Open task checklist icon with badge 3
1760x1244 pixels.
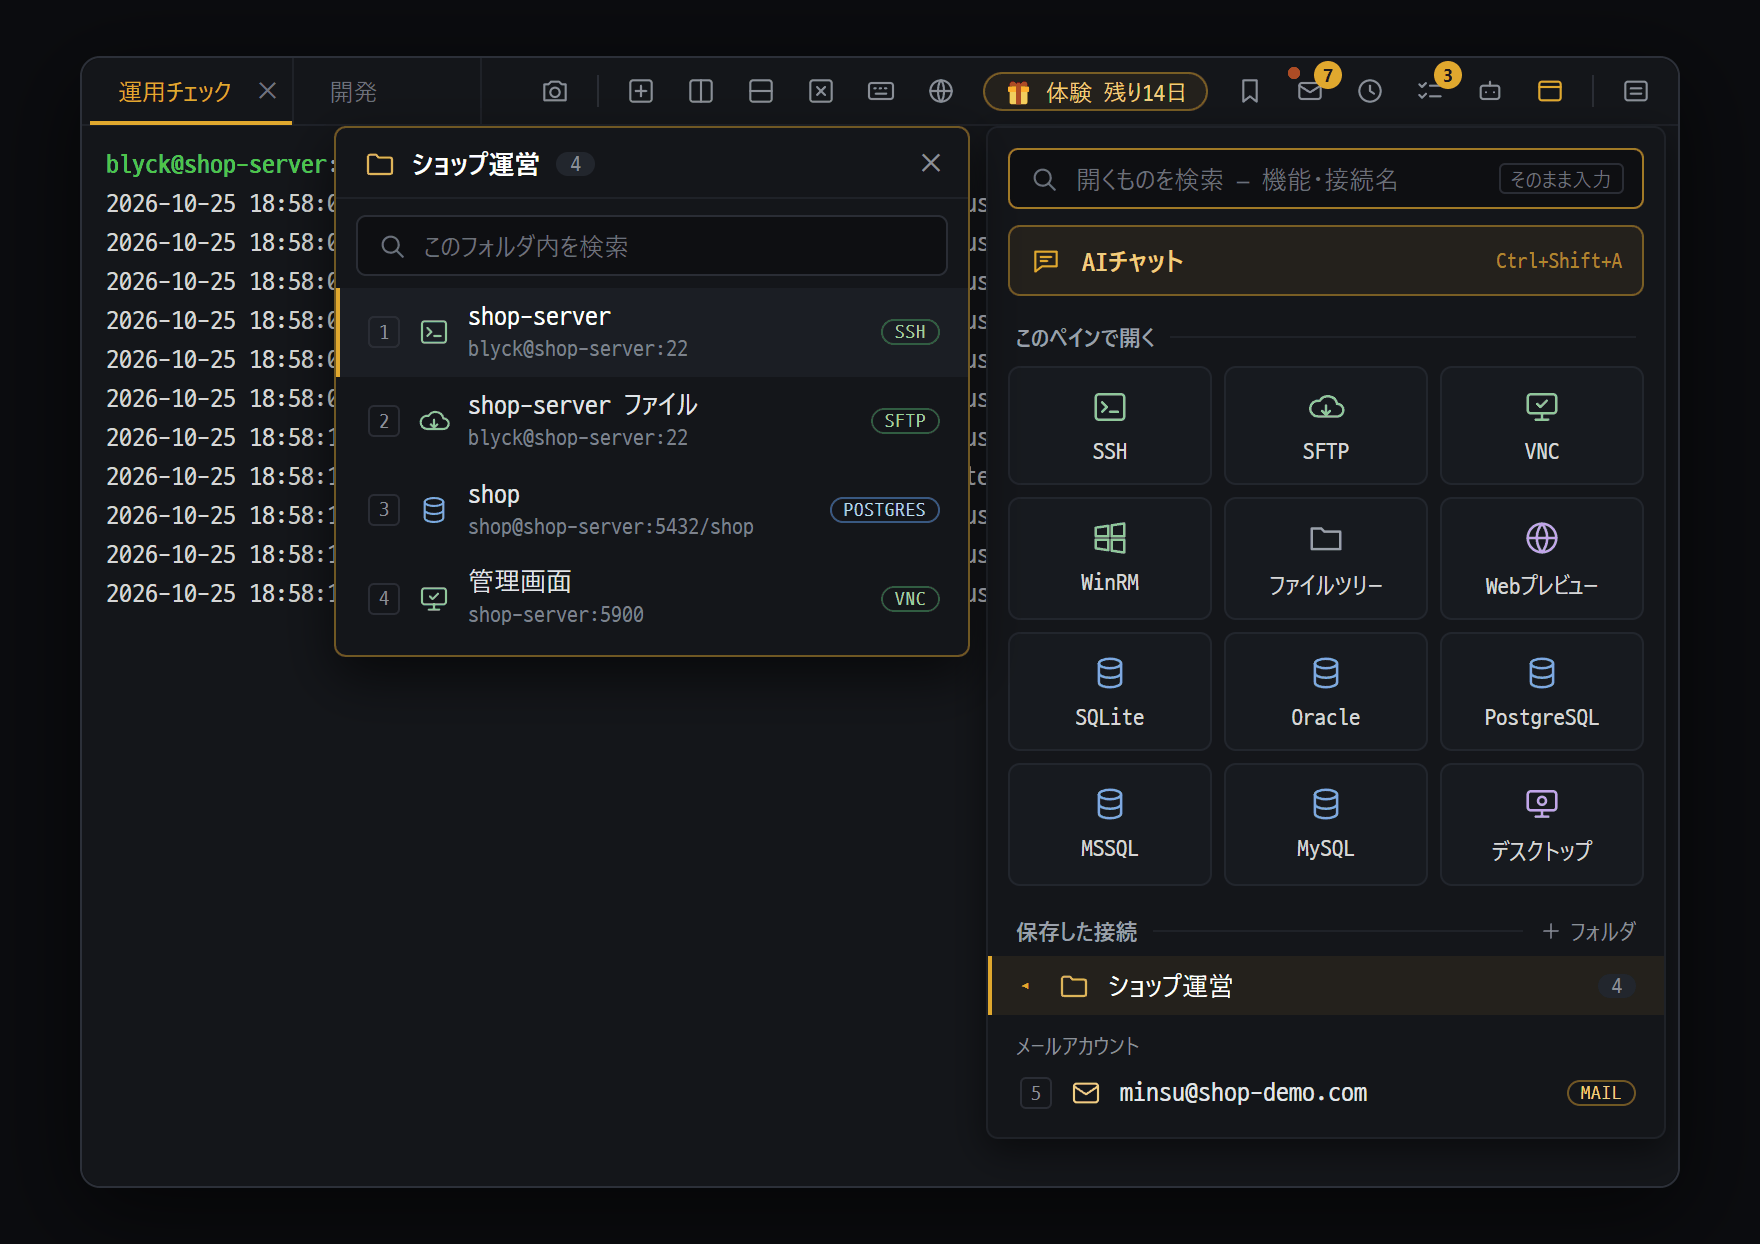(1430, 92)
